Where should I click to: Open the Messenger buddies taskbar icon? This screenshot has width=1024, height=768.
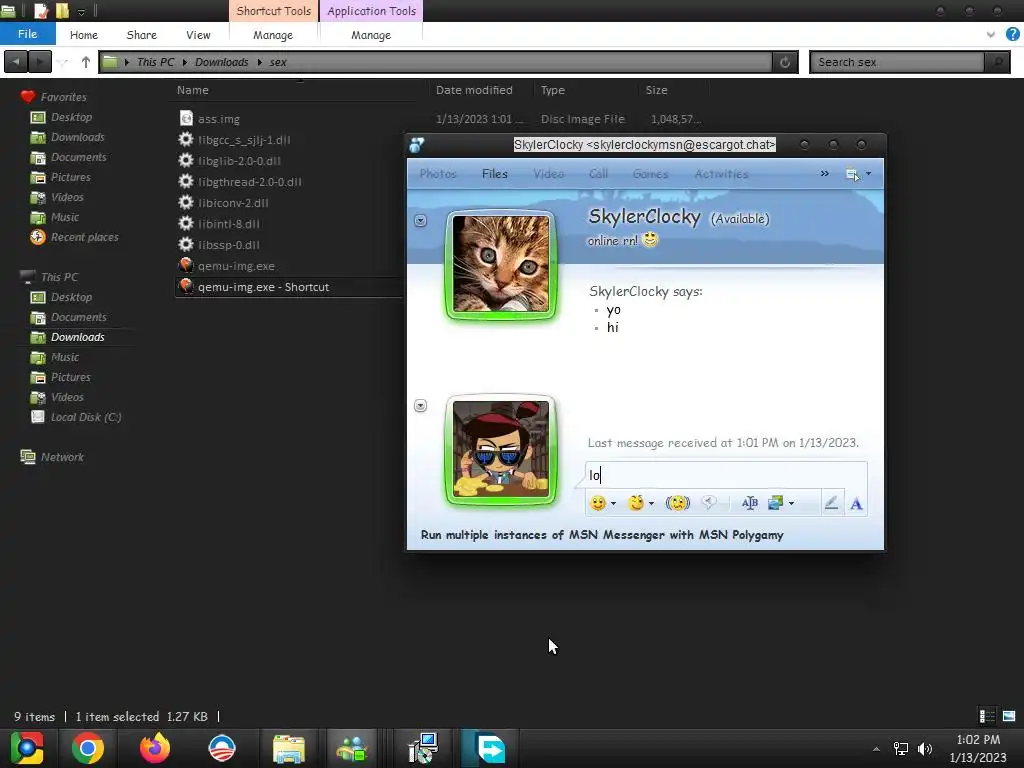pos(351,748)
